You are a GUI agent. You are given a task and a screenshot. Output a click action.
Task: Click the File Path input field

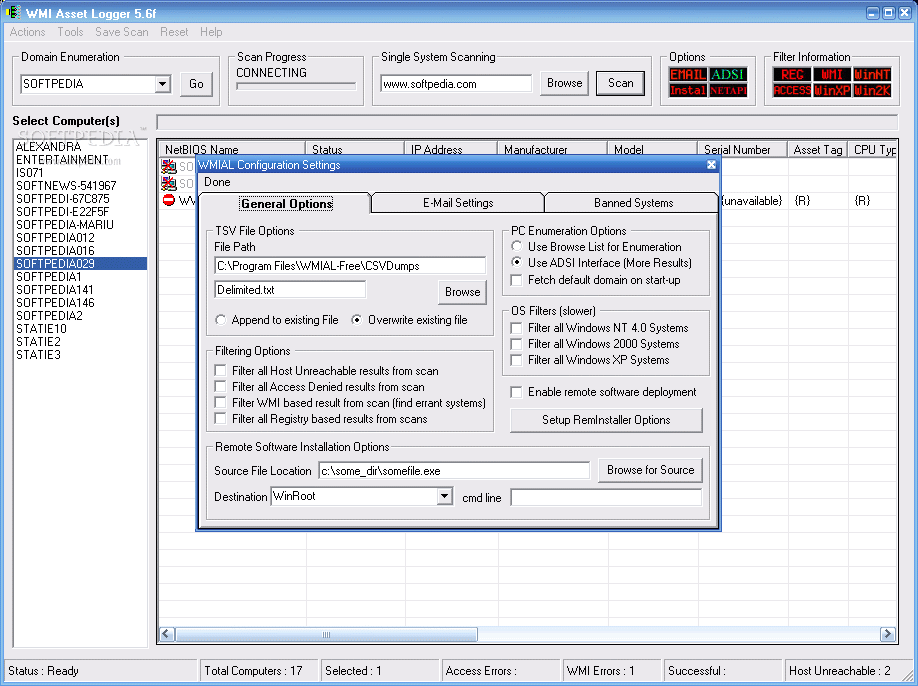[x=350, y=266]
